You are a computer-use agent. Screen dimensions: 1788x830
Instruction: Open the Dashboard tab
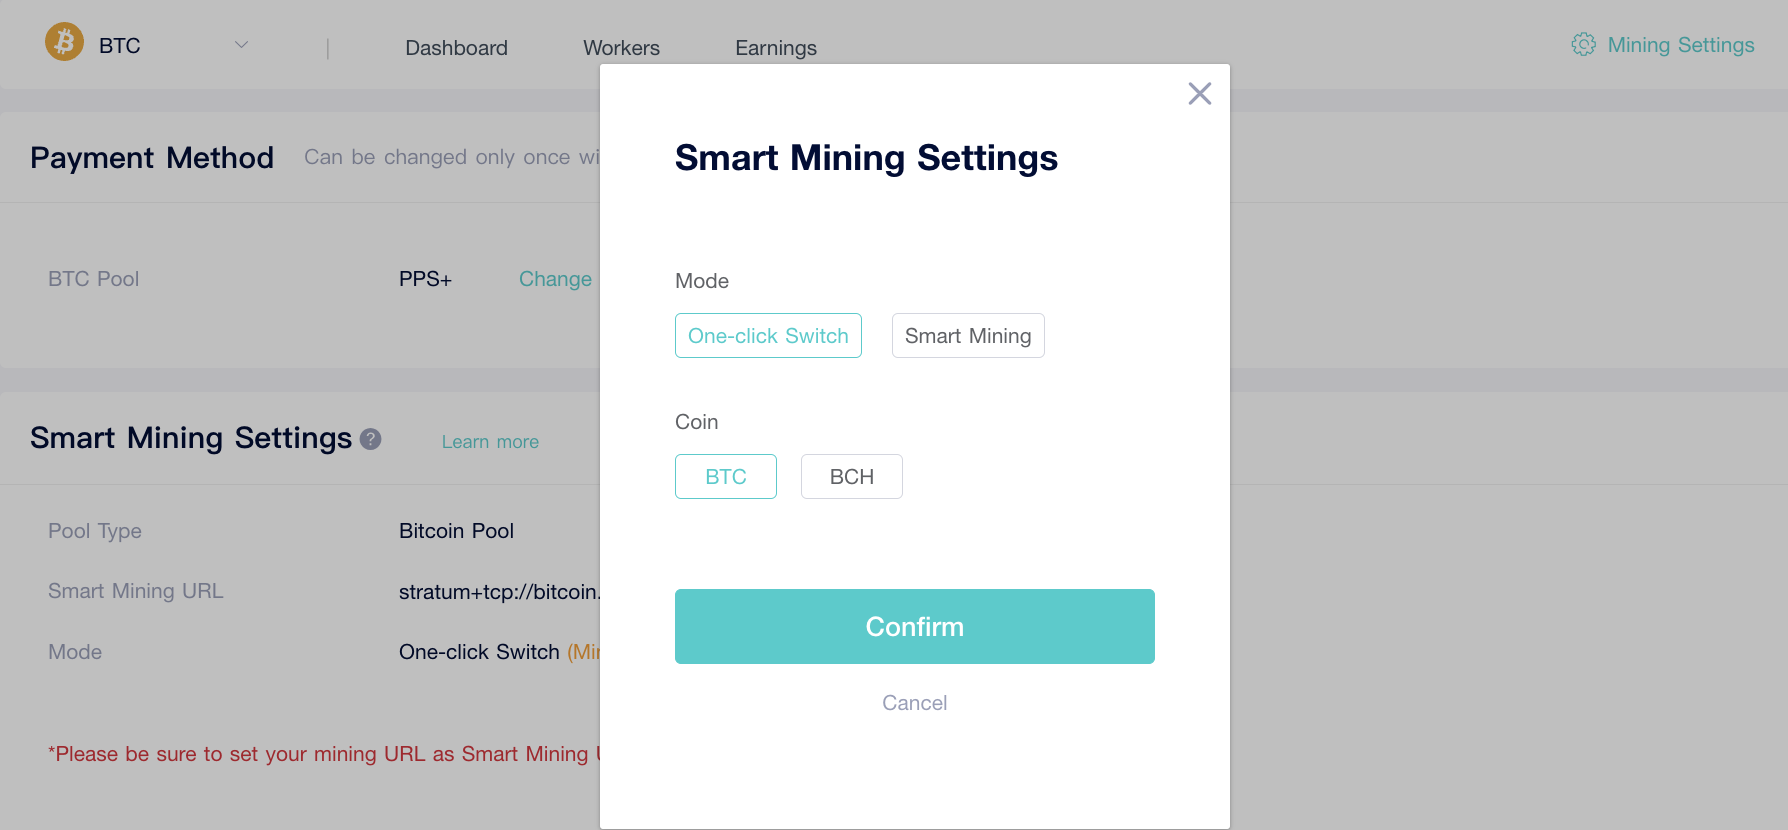tap(457, 48)
